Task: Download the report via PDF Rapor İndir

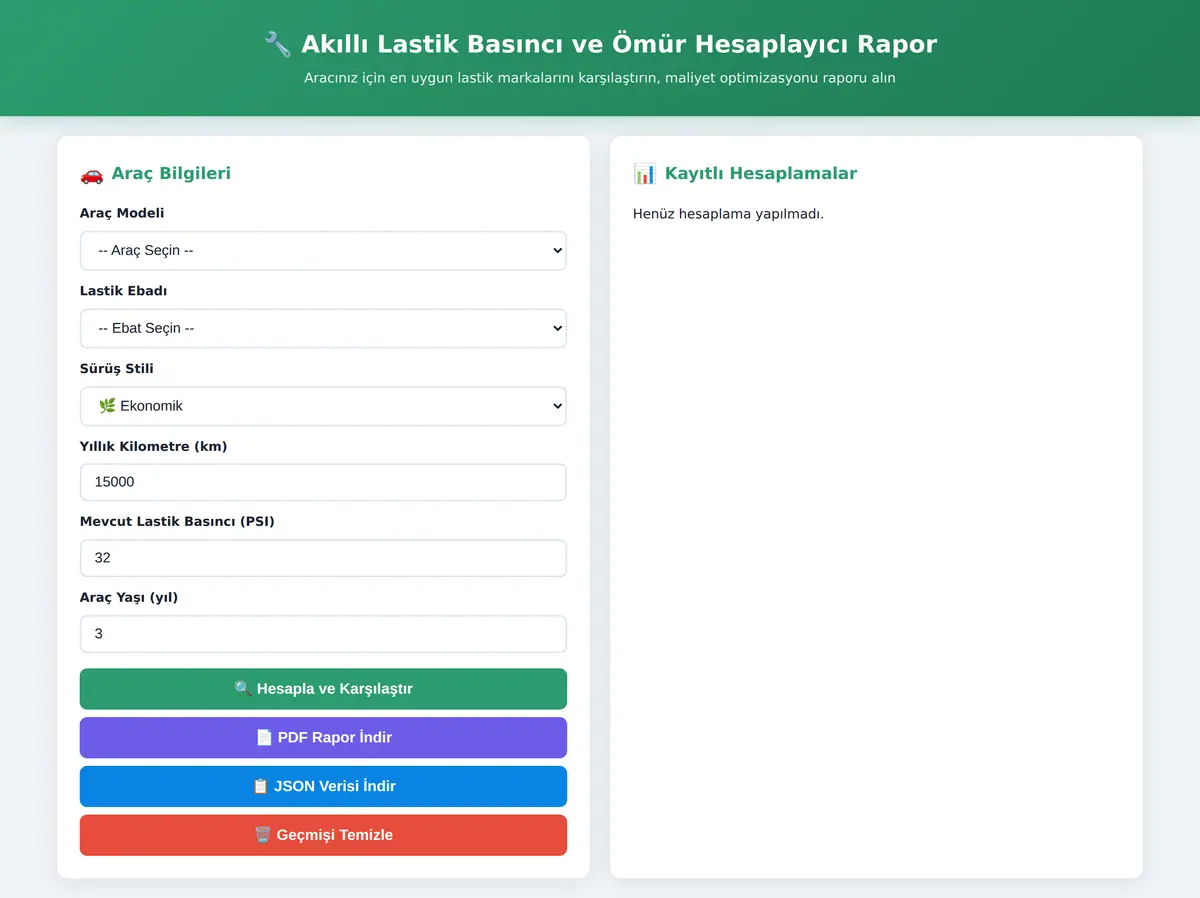Action: click(323, 738)
